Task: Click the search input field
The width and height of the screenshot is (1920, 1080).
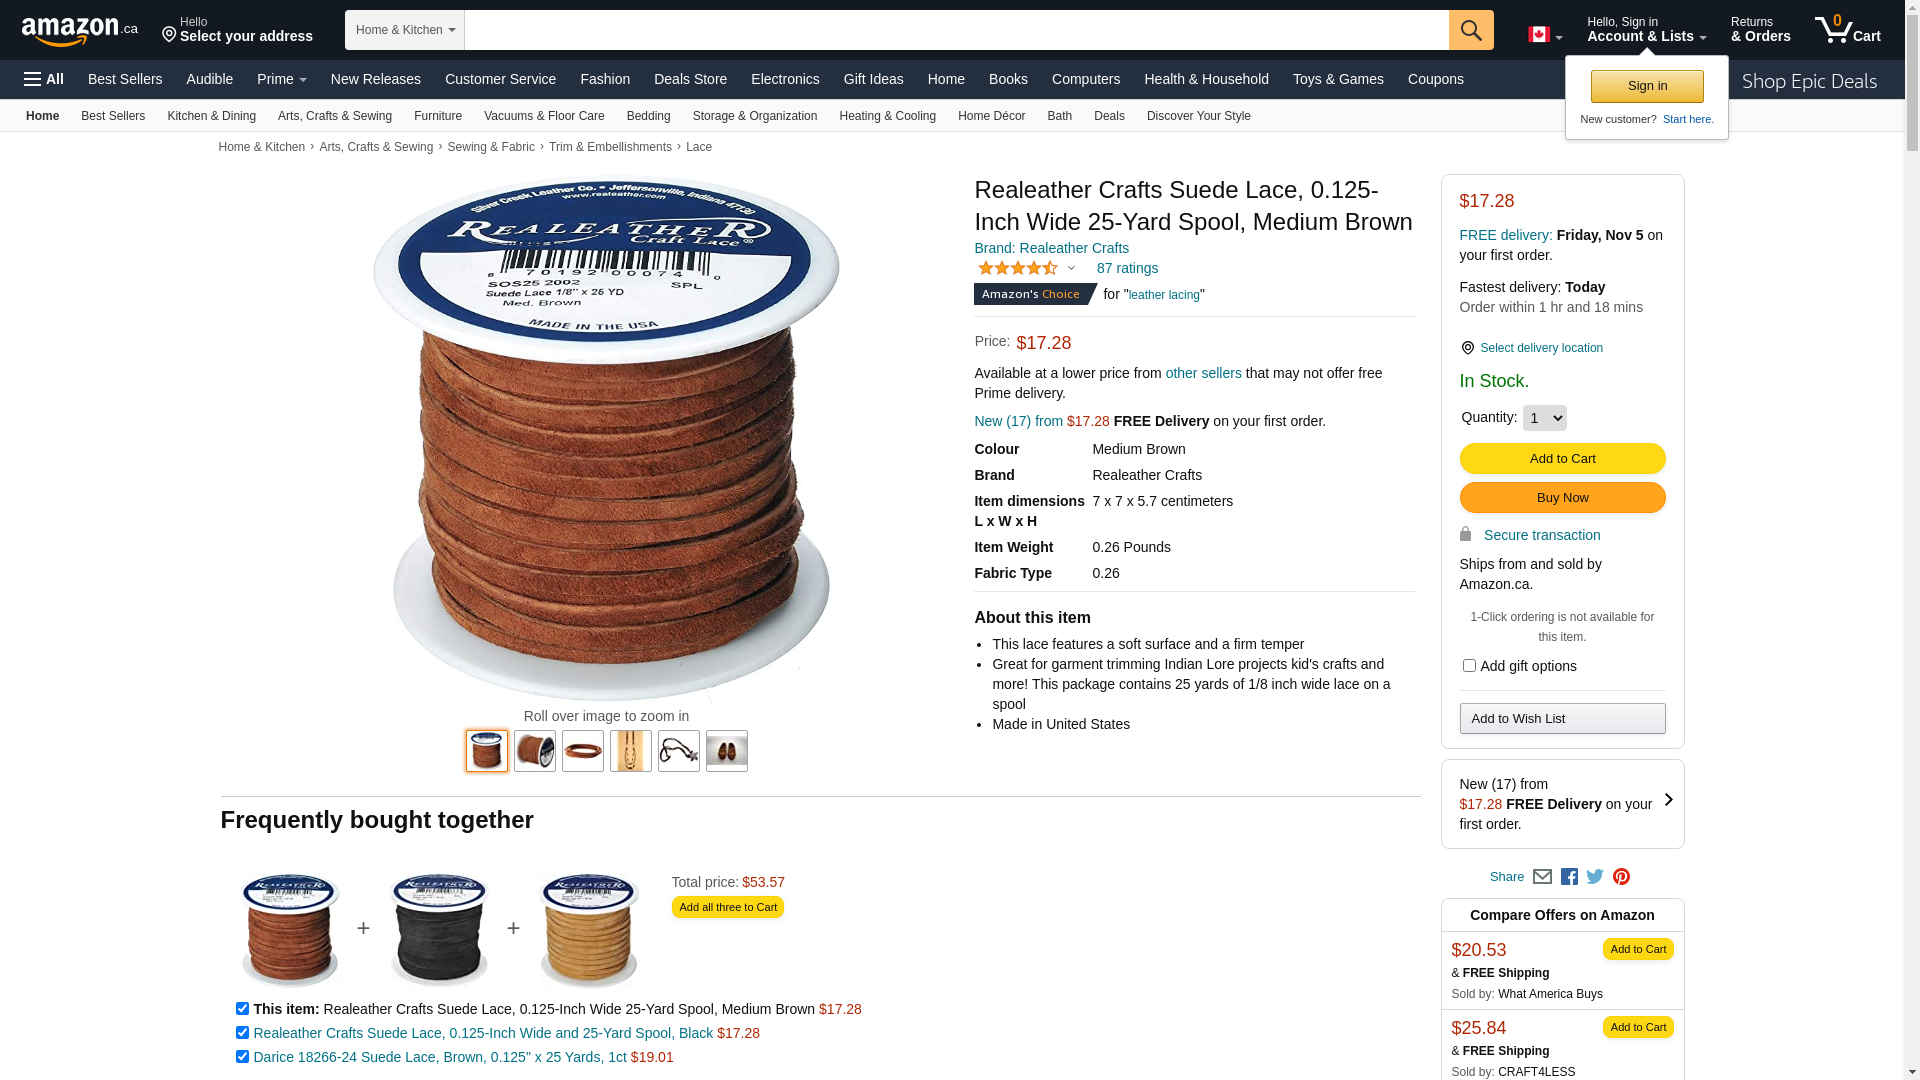Action: (x=957, y=30)
